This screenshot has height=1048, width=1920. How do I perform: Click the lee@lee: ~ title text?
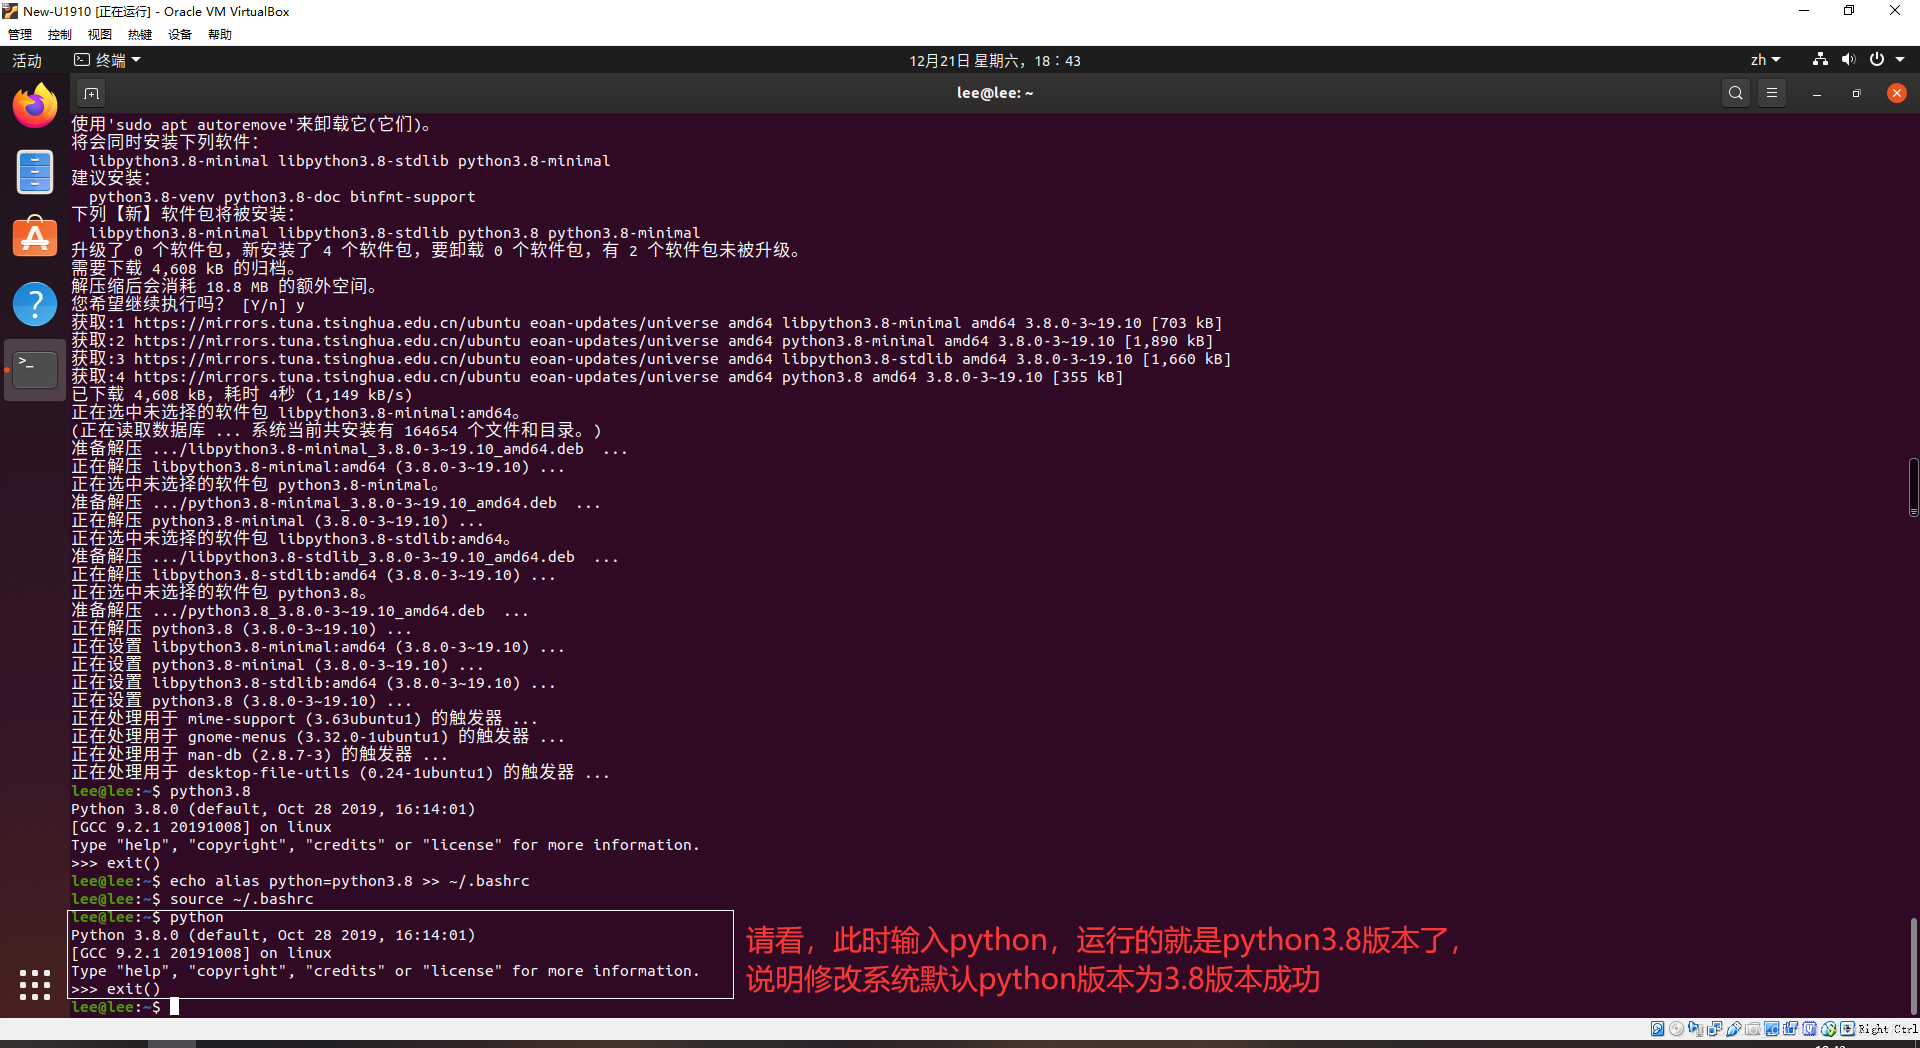(x=995, y=93)
